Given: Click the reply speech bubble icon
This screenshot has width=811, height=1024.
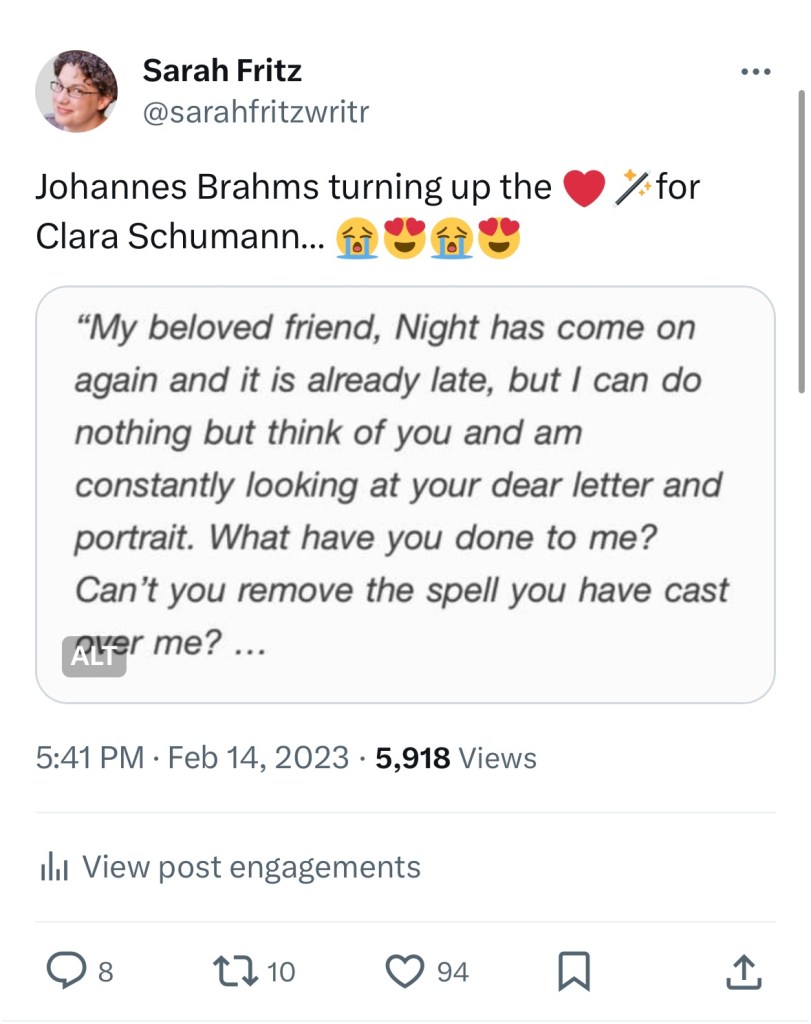Looking at the screenshot, I should point(67,970).
